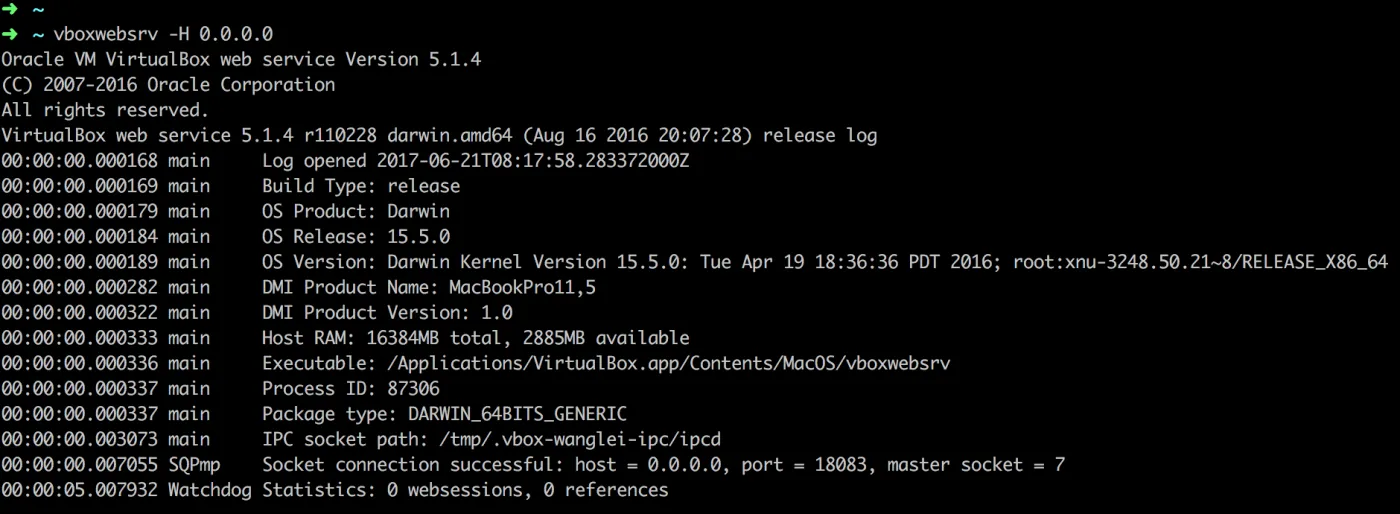Viewport: 1400px width, 514px height.
Task: Click the "root:xnu-3248.50.21~8/RELEASE_X86_64" kernel text
Action: pos(1200,262)
